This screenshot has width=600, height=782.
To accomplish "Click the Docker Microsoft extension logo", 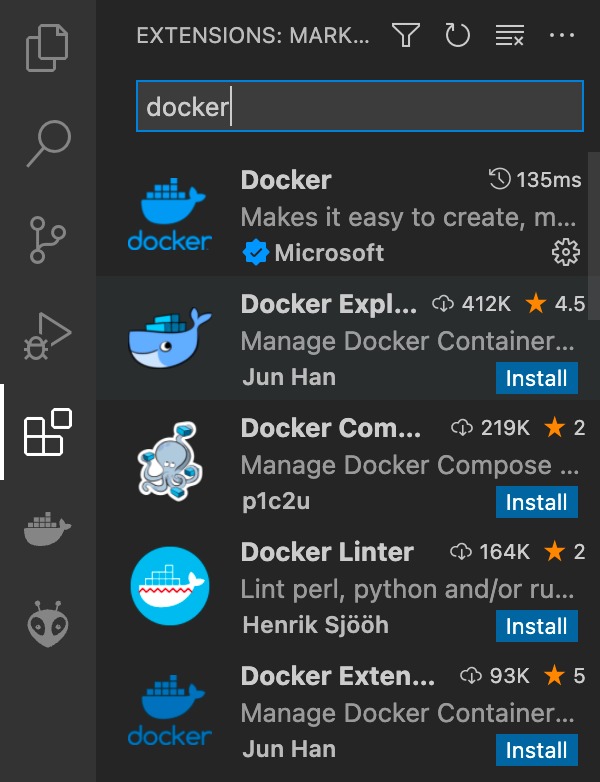I will (x=170, y=214).
